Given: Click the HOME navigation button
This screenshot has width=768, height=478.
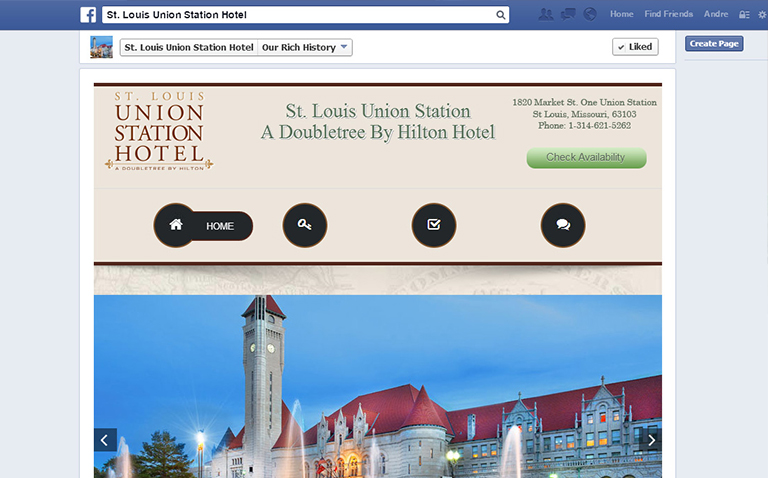Looking at the screenshot, I should point(203,225).
